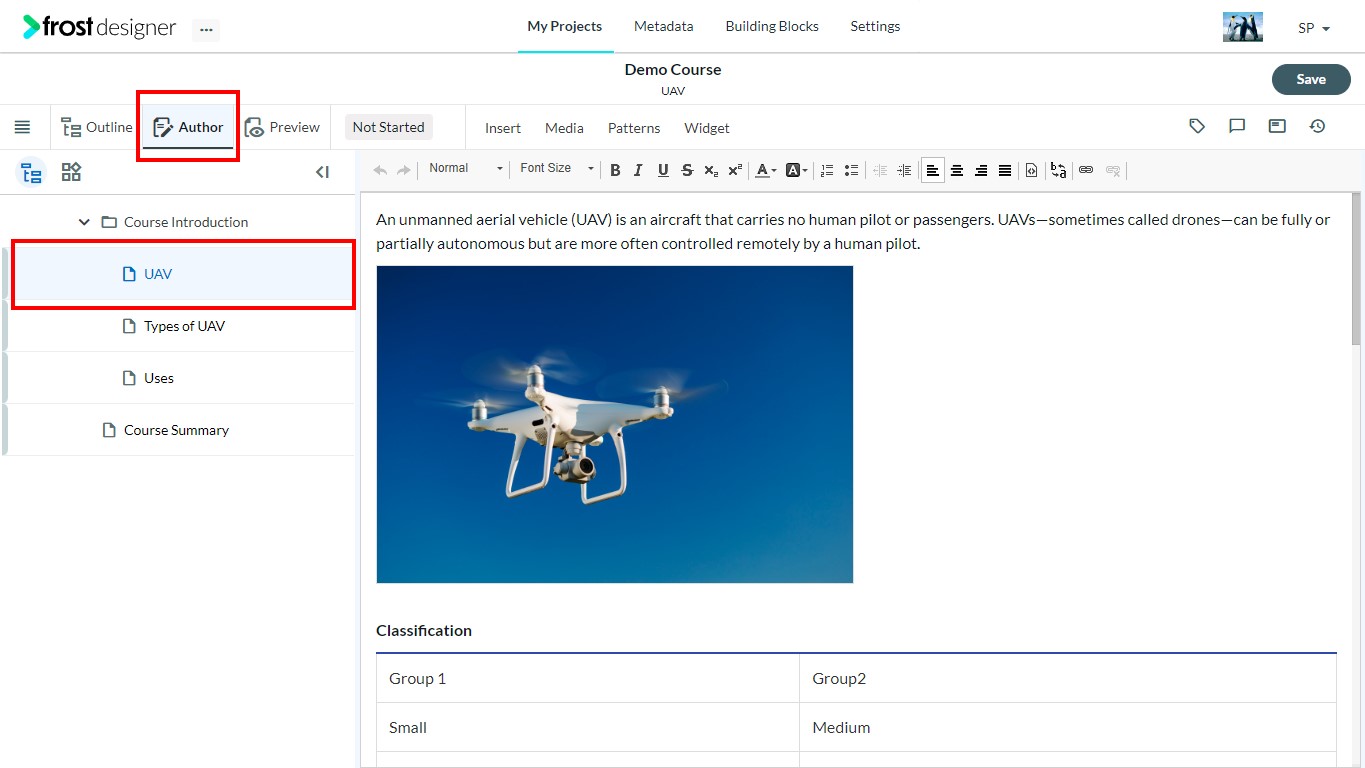
Task: Click the drone image in editor
Action: tap(614, 424)
